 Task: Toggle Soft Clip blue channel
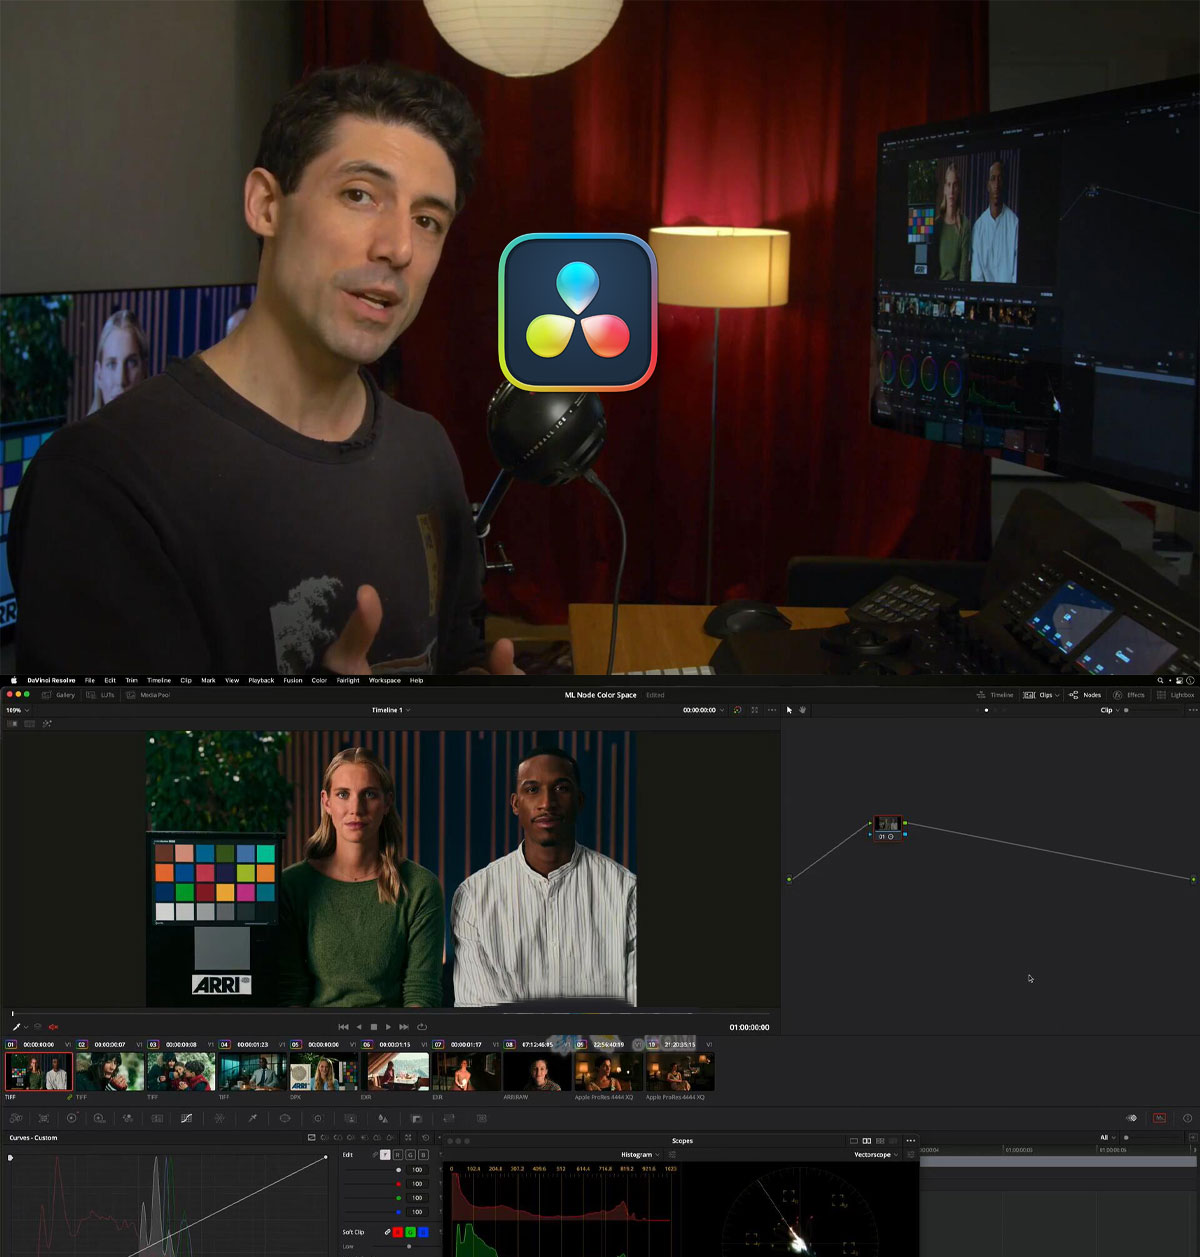pos(423,1232)
